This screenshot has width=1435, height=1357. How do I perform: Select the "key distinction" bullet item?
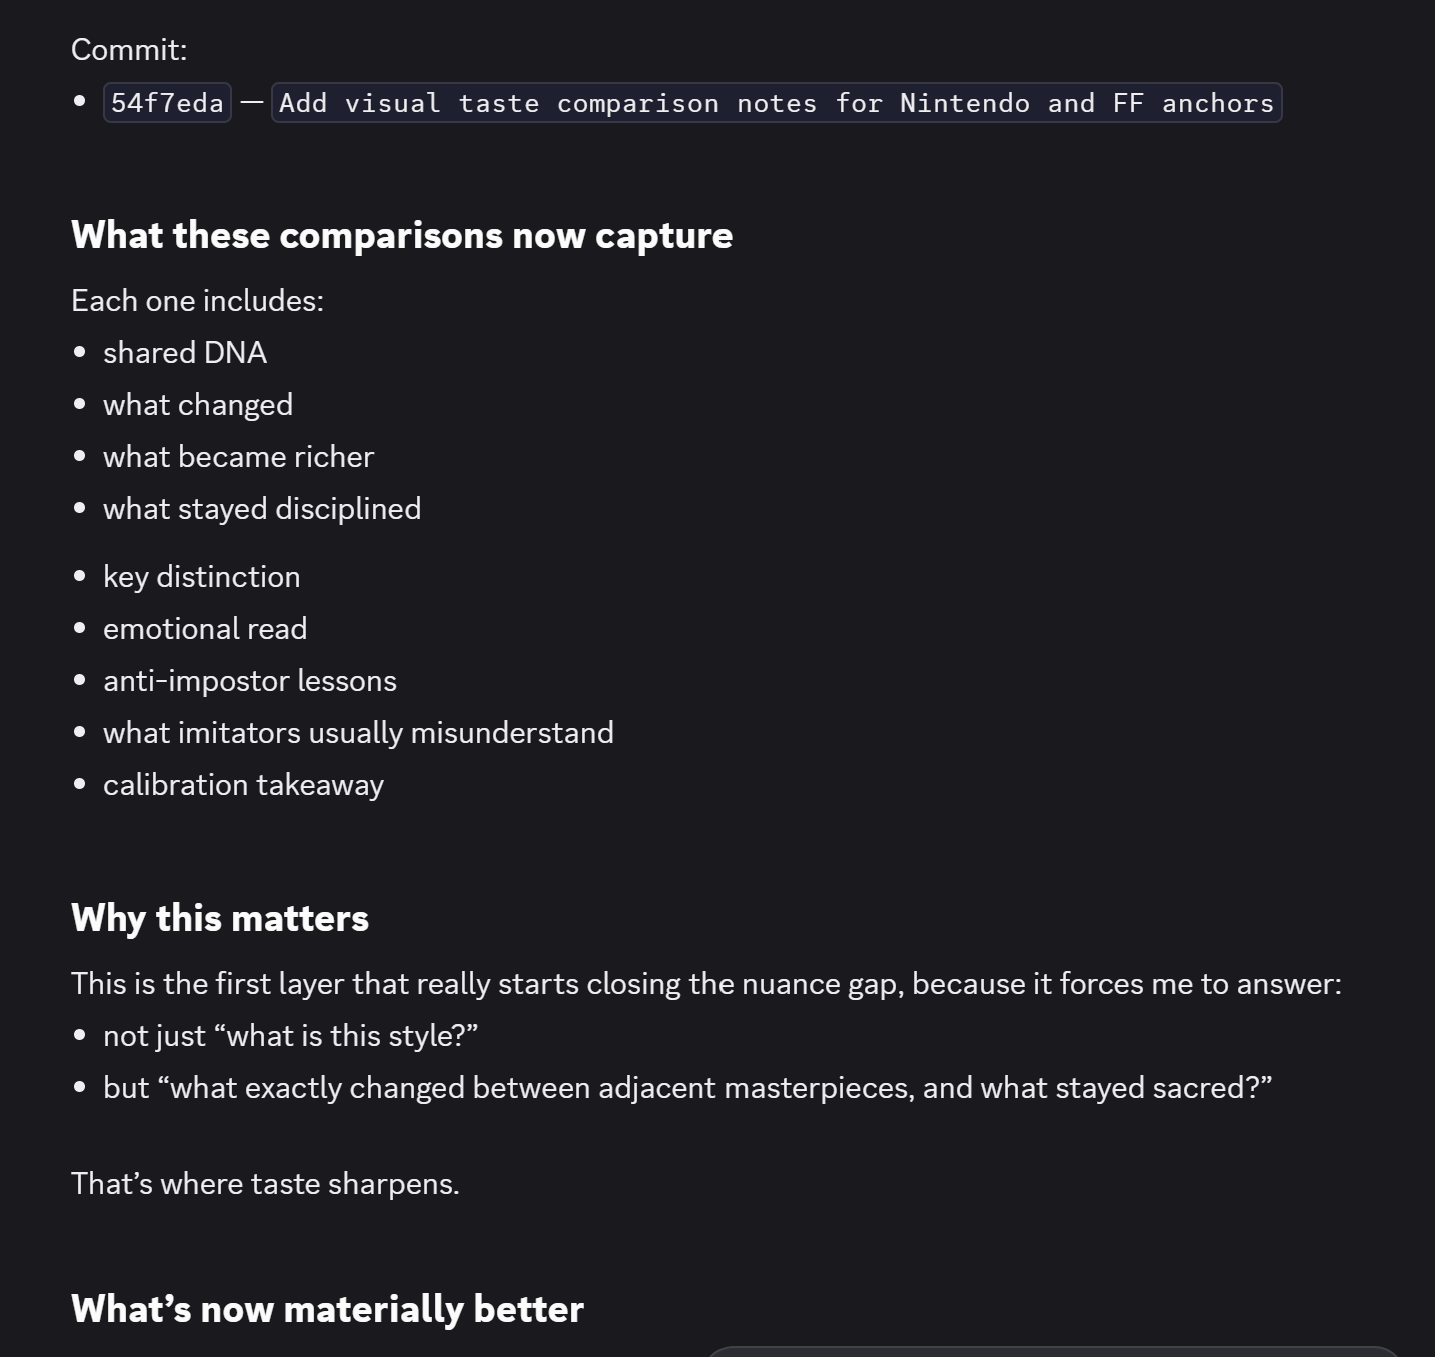pyautogui.click(x=201, y=577)
